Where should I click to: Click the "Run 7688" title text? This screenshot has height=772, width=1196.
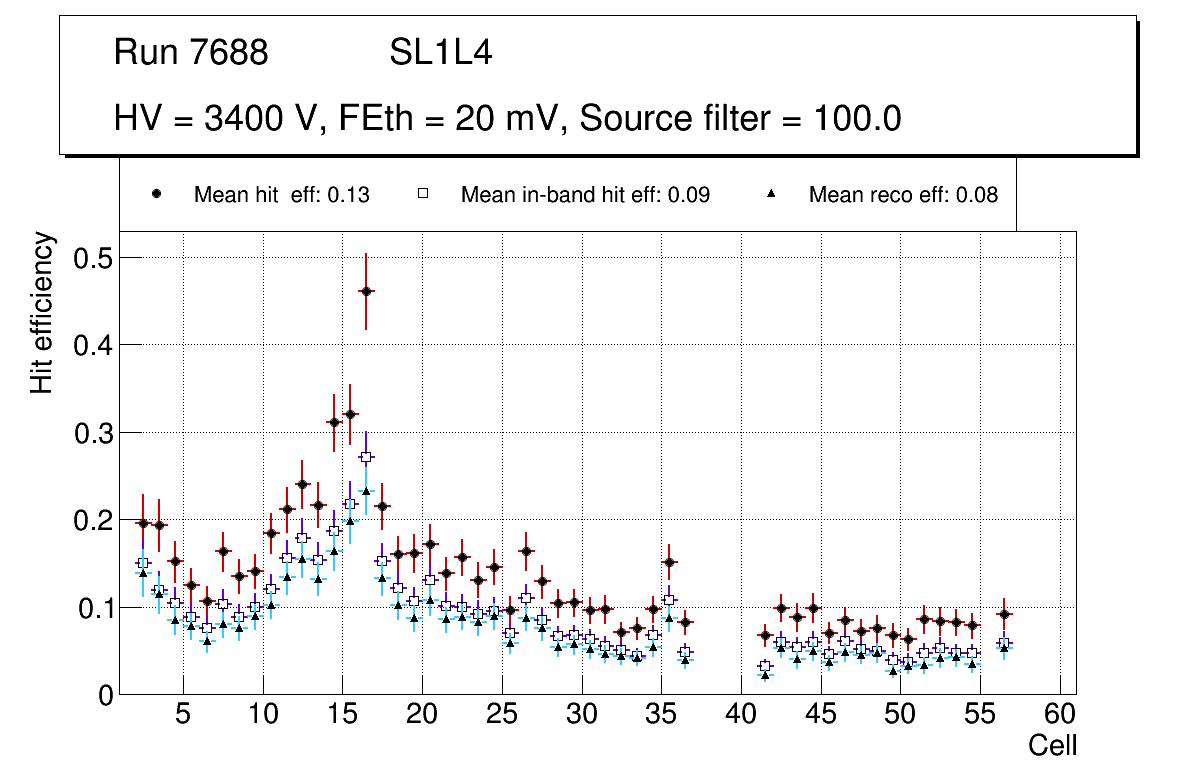pos(191,53)
